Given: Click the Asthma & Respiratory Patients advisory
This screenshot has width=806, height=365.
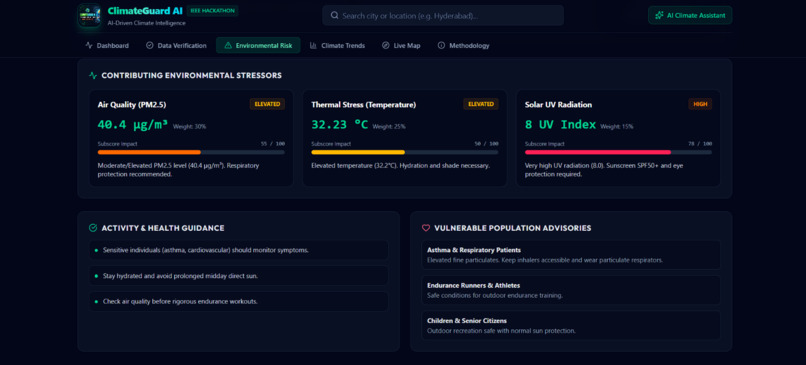Looking at the screenshot, I should click(571, 255).
